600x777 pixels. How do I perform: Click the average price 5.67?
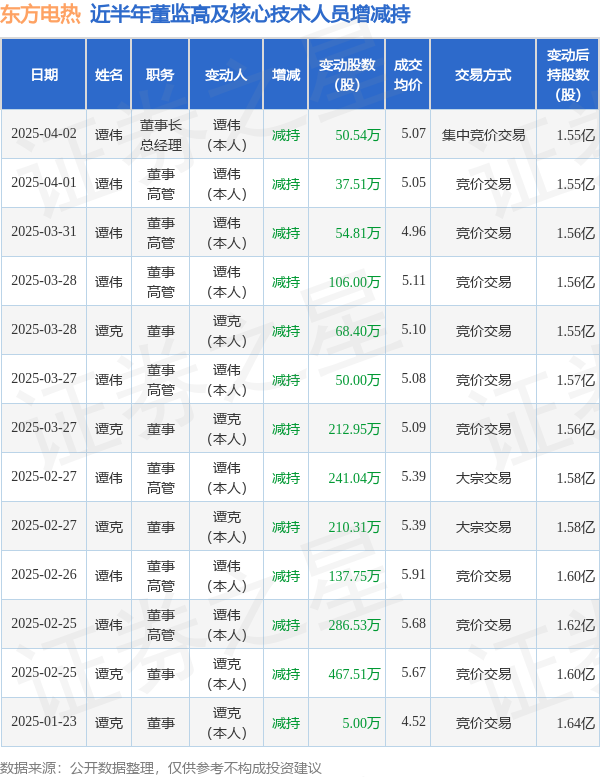[x=413, y=672]
